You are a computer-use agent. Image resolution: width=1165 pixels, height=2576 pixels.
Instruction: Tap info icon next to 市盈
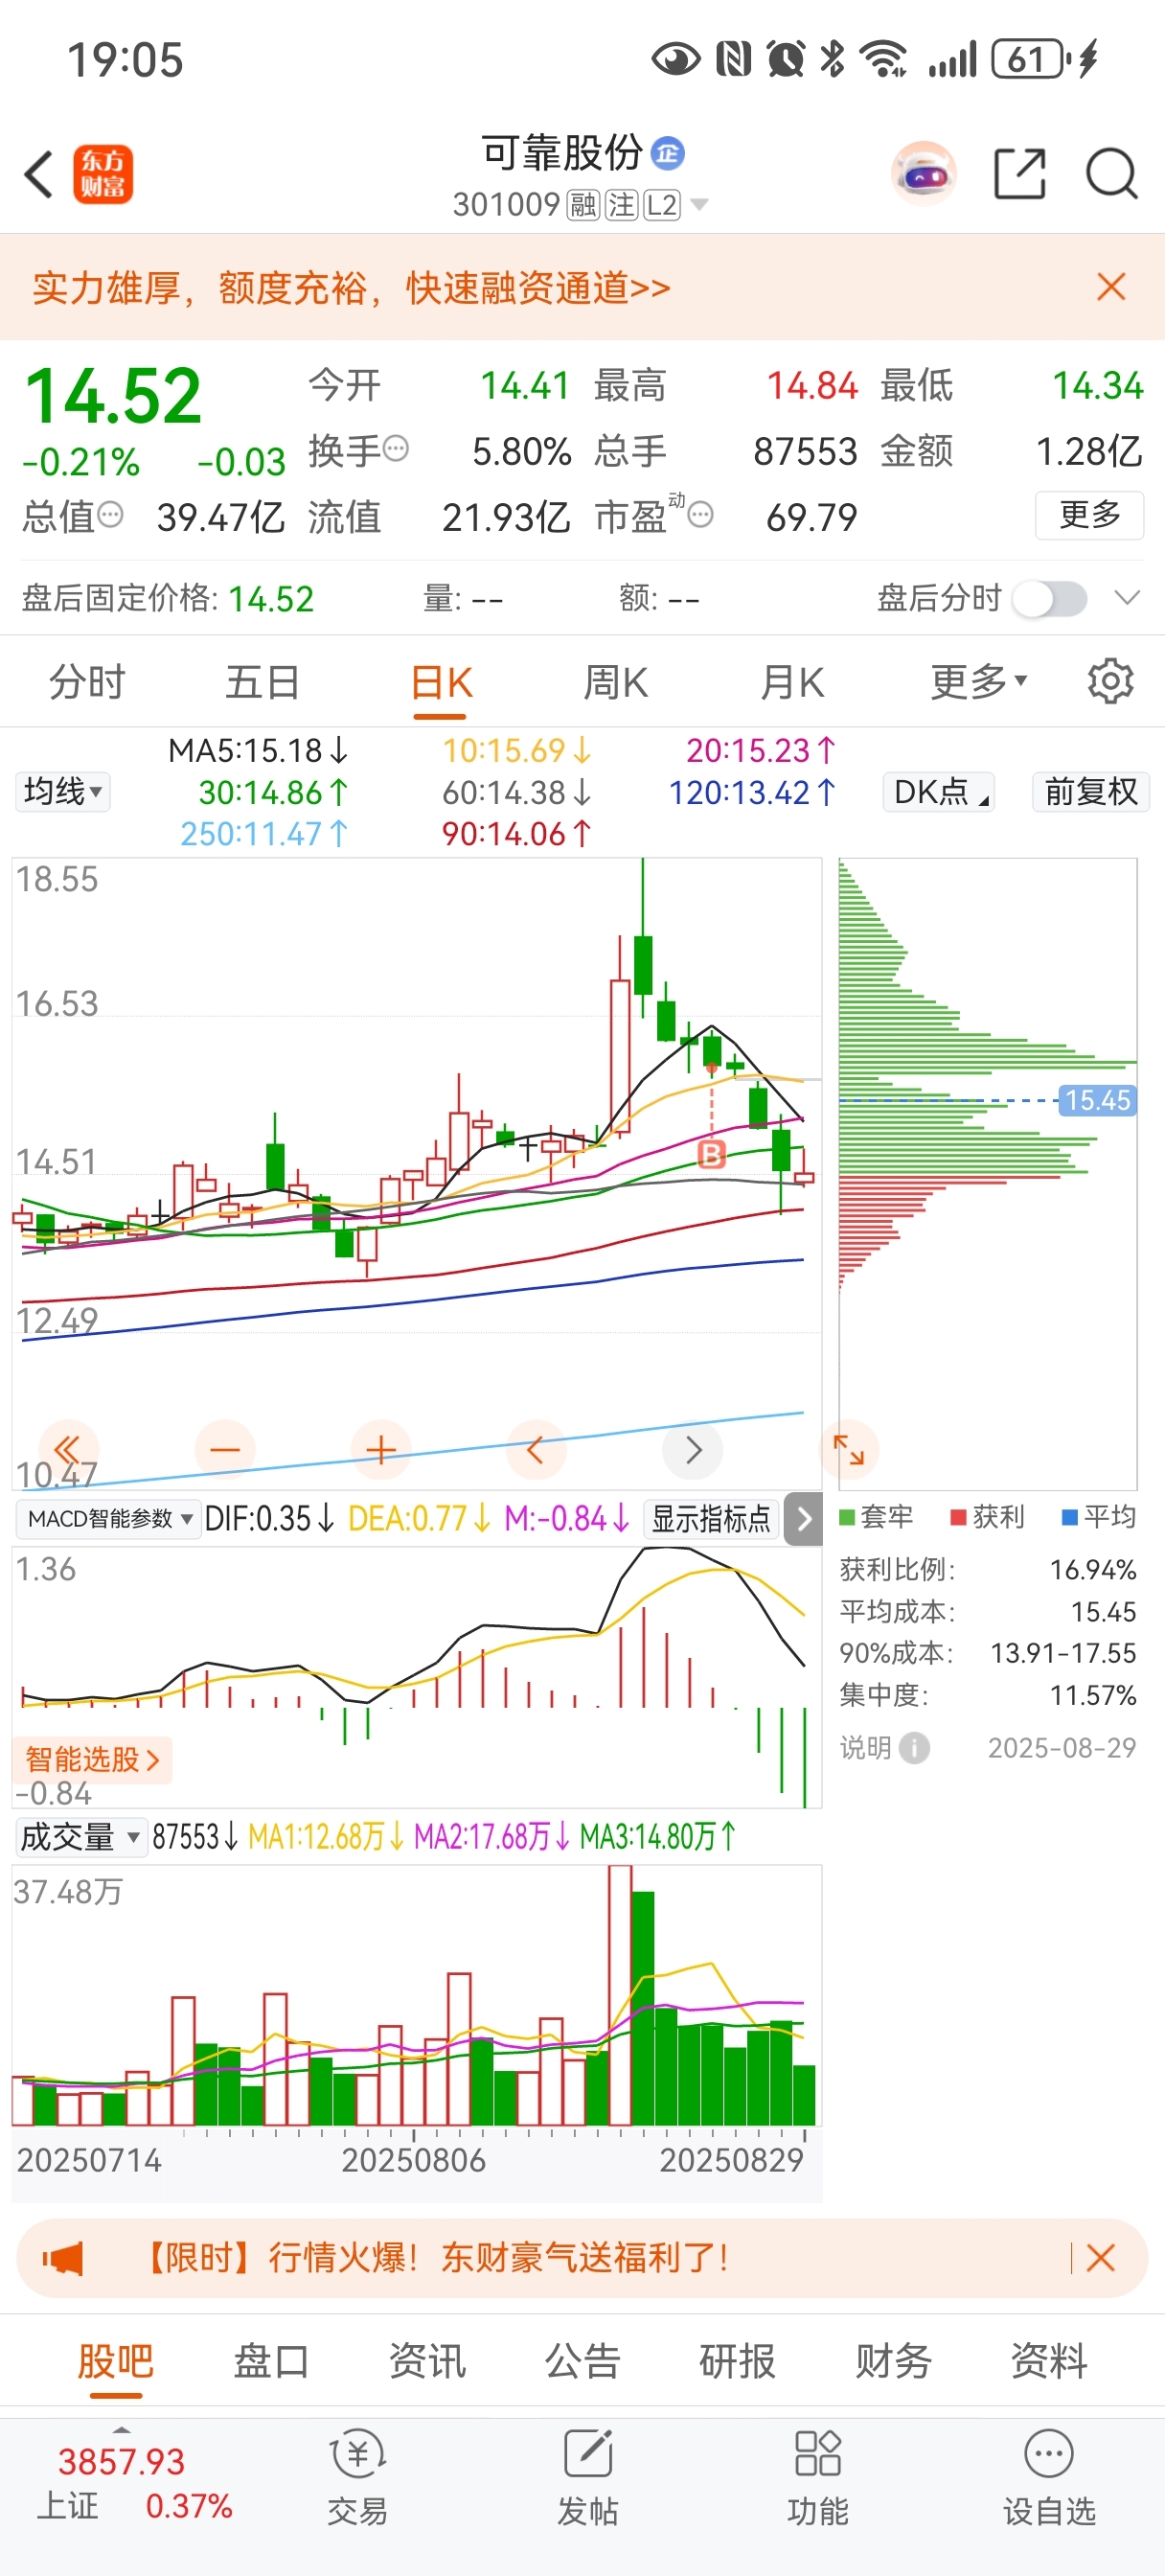[701, 515]
